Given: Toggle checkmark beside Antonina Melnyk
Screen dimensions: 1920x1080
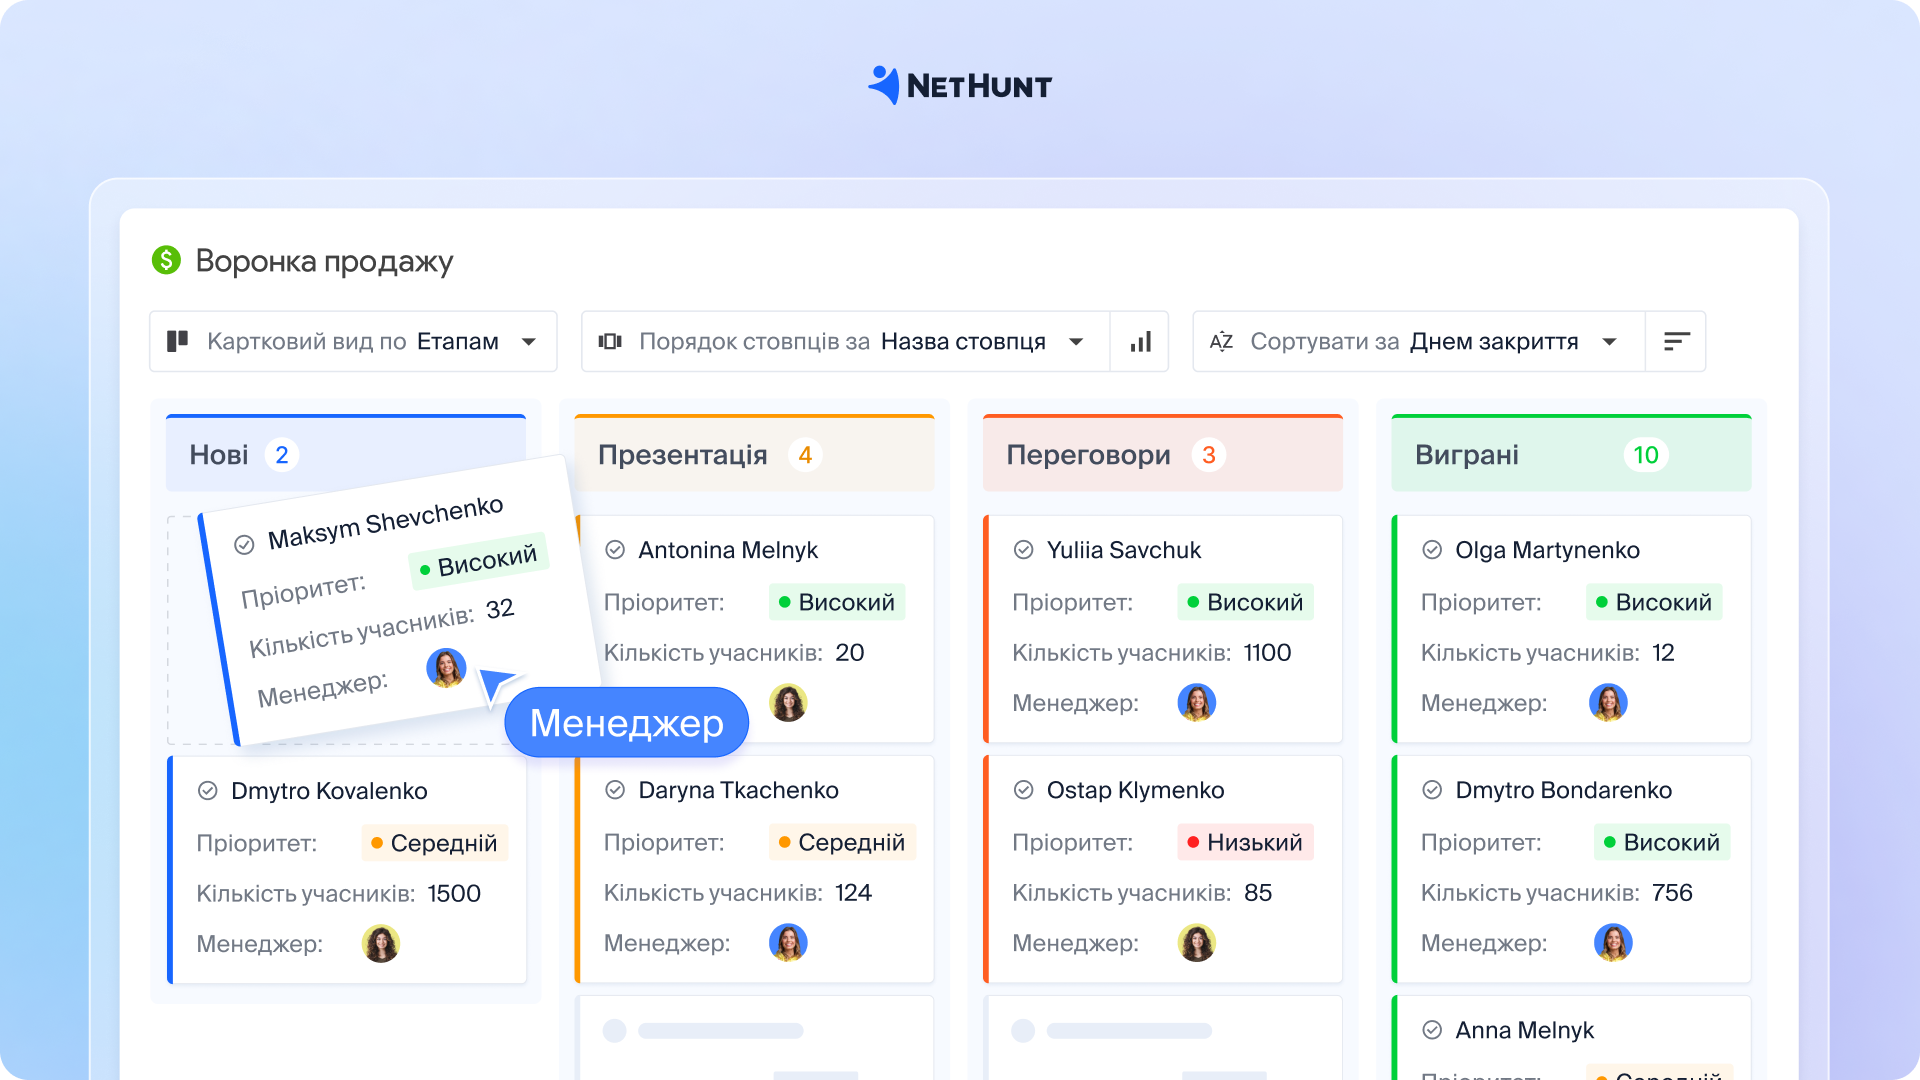Looking at the screenshot, I should [615, 550].
